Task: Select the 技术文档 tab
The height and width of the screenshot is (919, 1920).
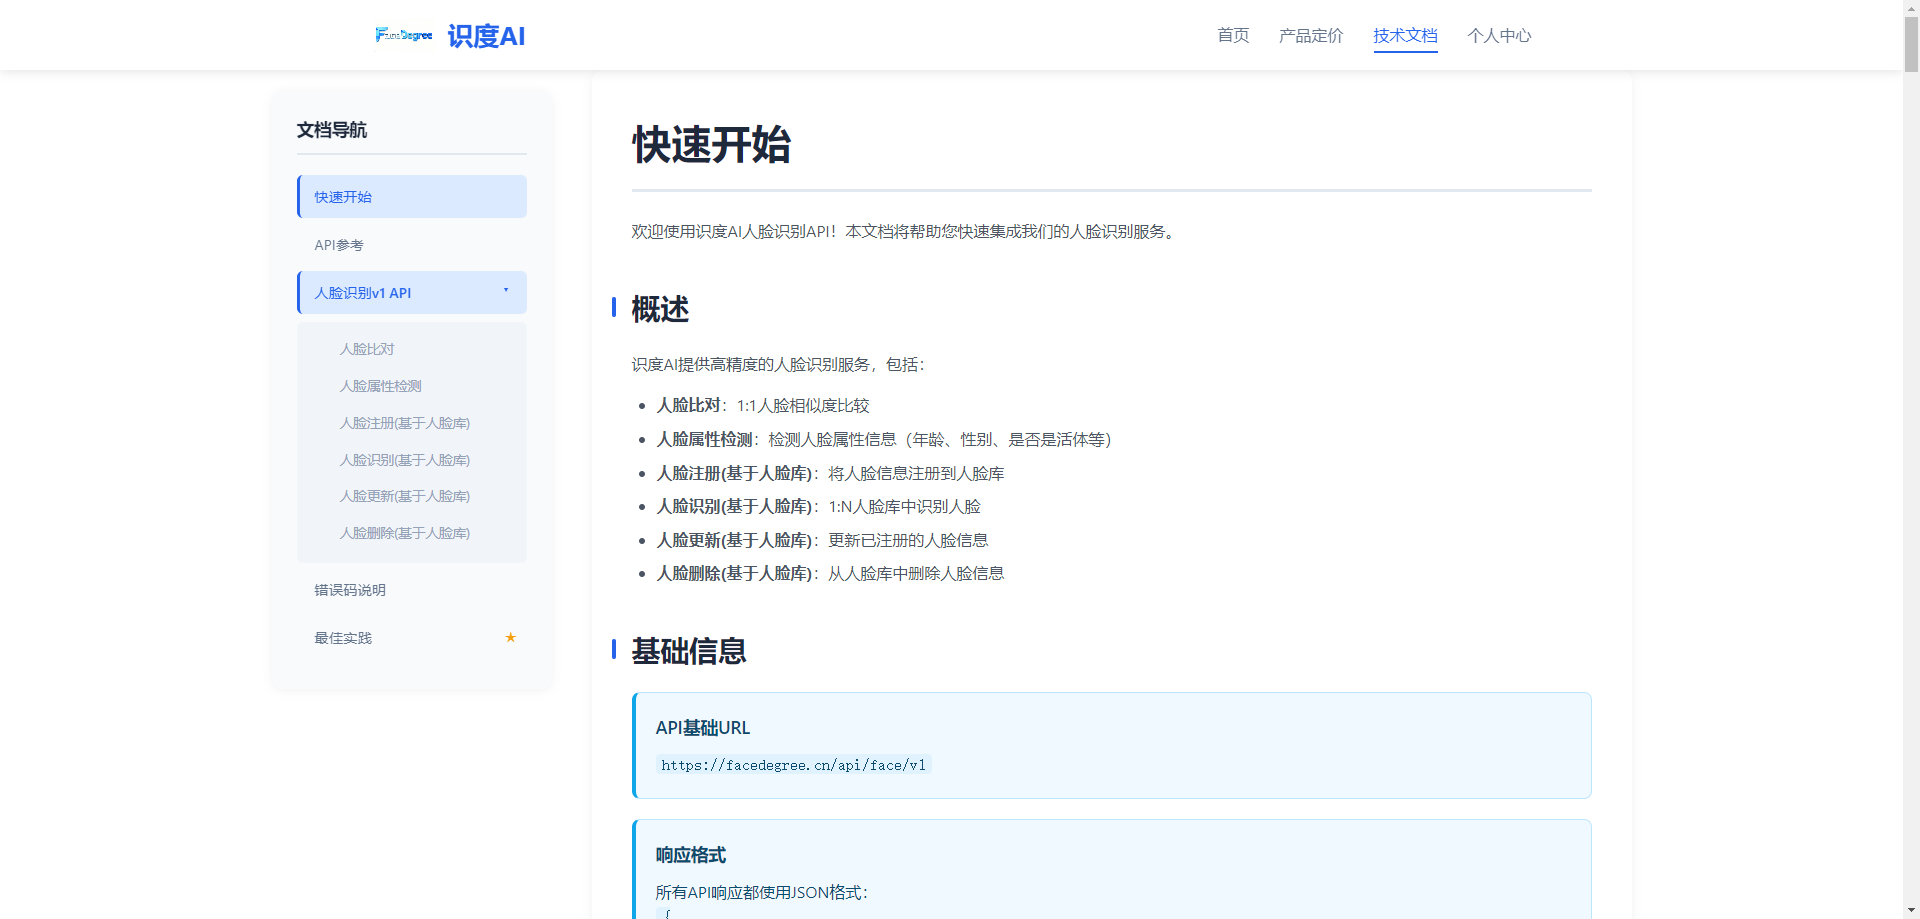Action: (x=1405, y=36)
